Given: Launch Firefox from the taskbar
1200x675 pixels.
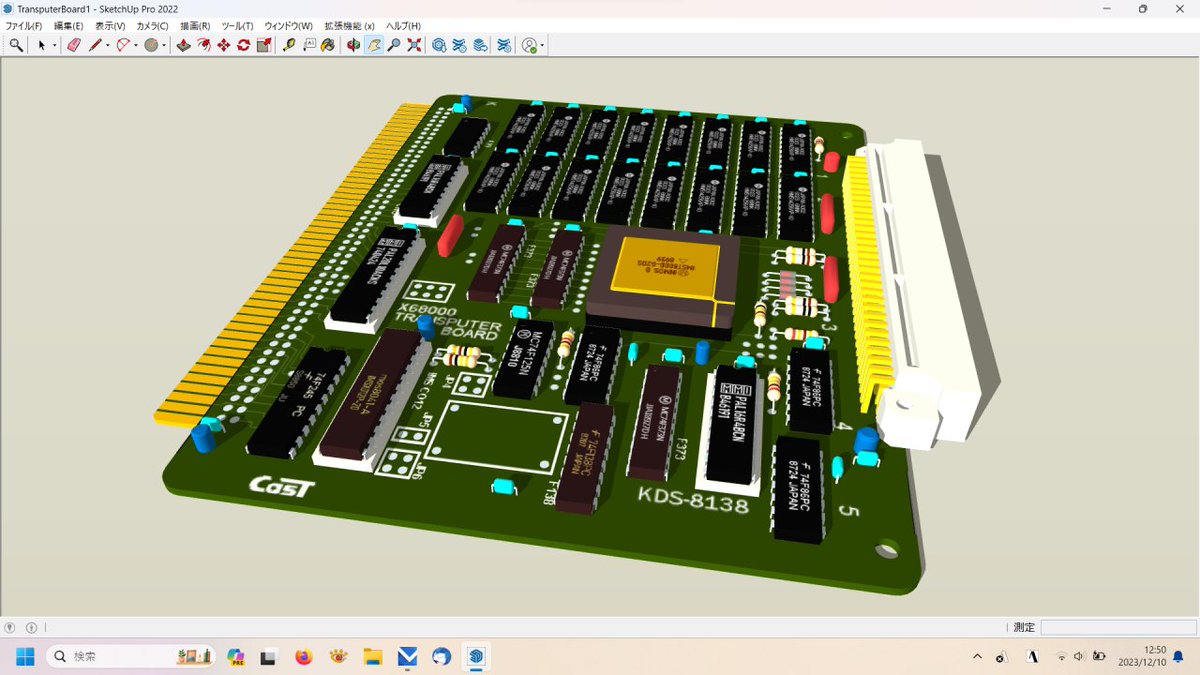Looking at the screenshot, I should pos(303,657).
